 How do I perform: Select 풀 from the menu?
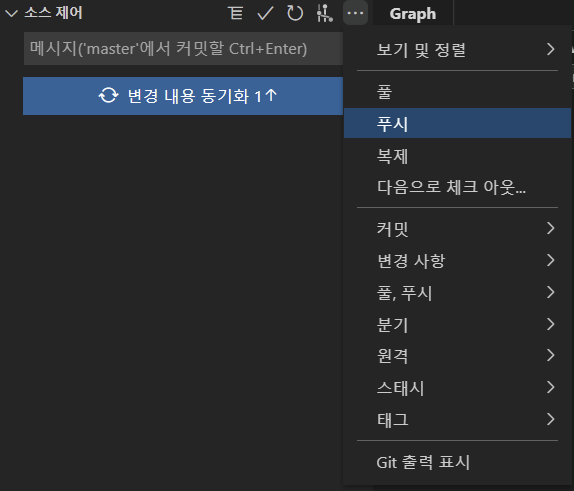[457, 92]
